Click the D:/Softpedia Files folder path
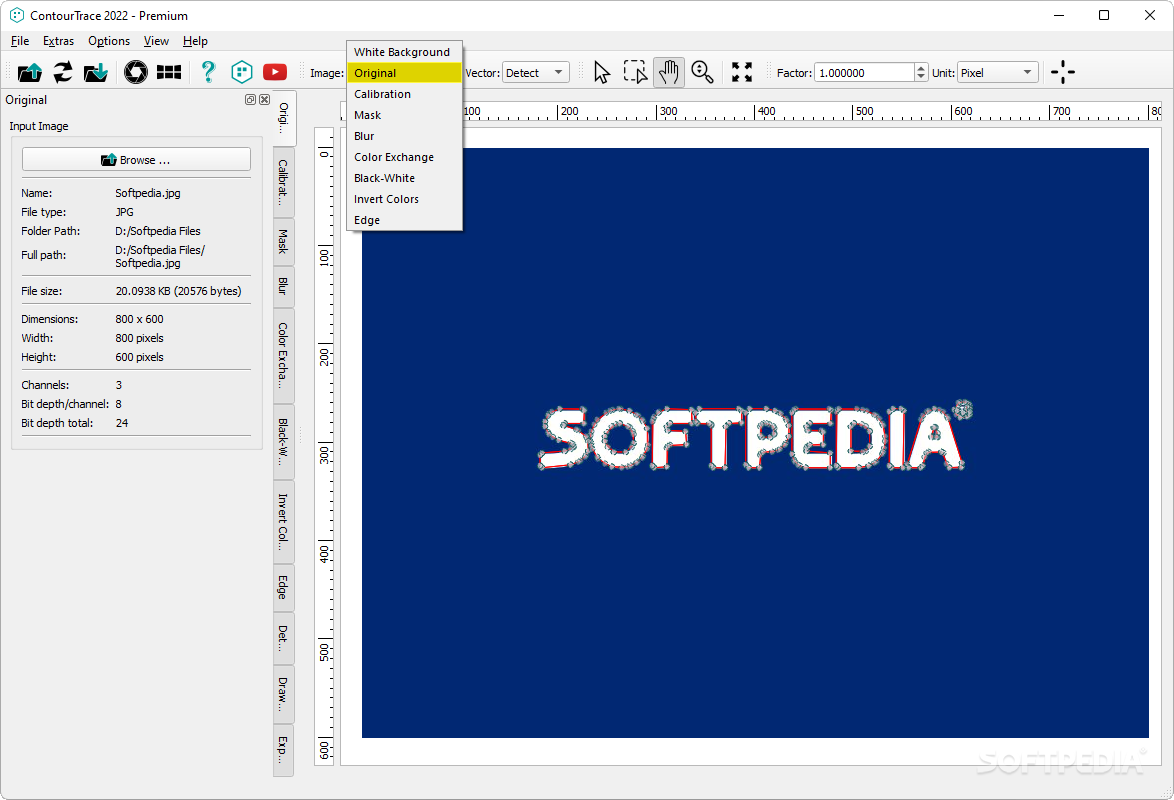This screenshot has width=1174, height=800. (158, 231)
